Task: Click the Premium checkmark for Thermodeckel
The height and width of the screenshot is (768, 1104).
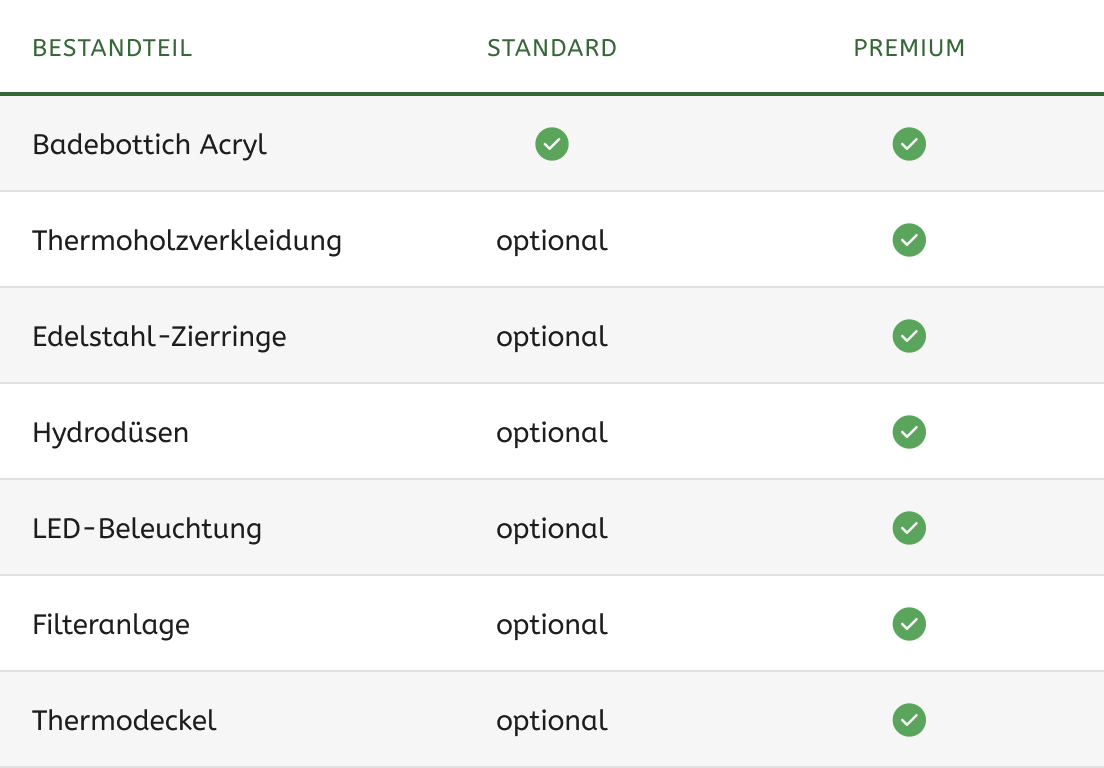Action: 909,720
